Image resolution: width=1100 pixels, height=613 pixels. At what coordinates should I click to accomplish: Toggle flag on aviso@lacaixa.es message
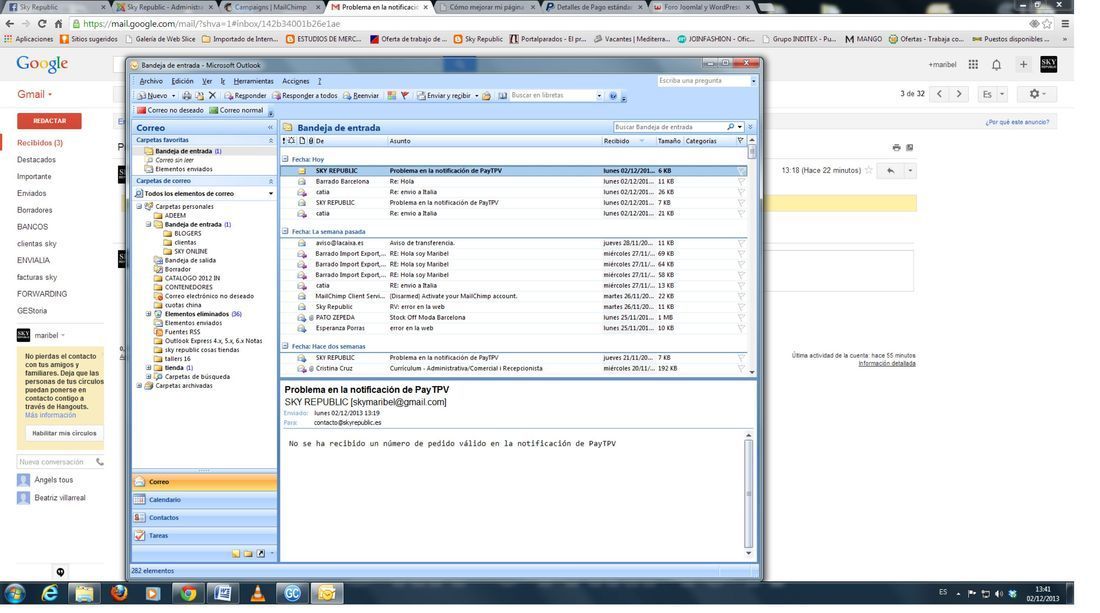(741, 243)
